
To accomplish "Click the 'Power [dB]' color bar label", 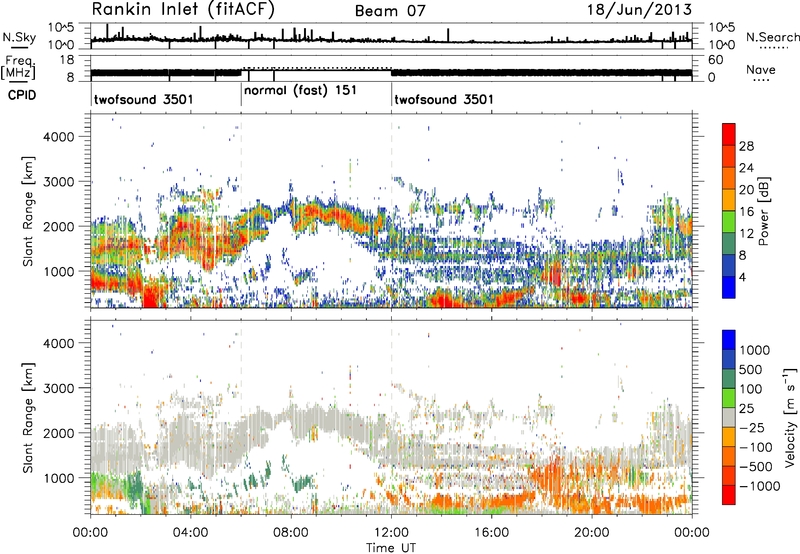I will [x=764, y=211].
